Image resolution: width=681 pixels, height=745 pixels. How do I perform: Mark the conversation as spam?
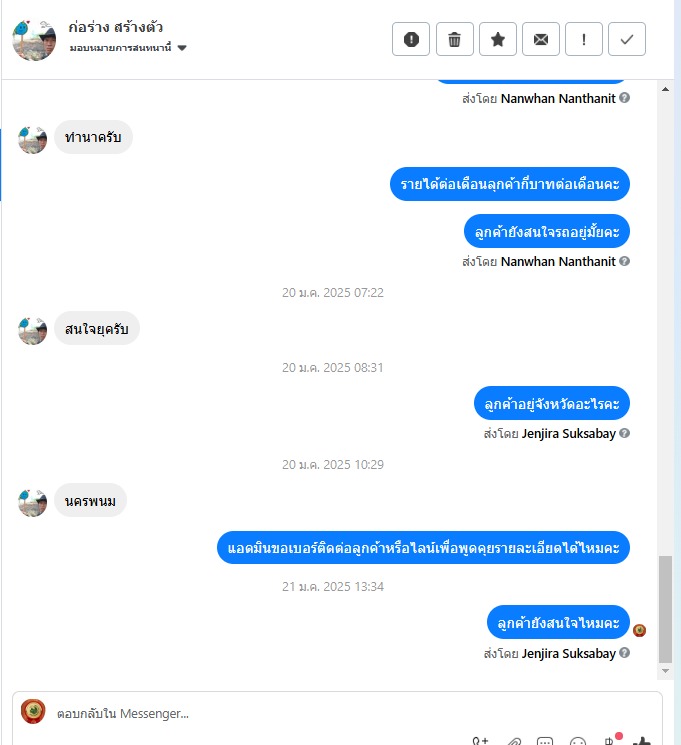[411, 39]
